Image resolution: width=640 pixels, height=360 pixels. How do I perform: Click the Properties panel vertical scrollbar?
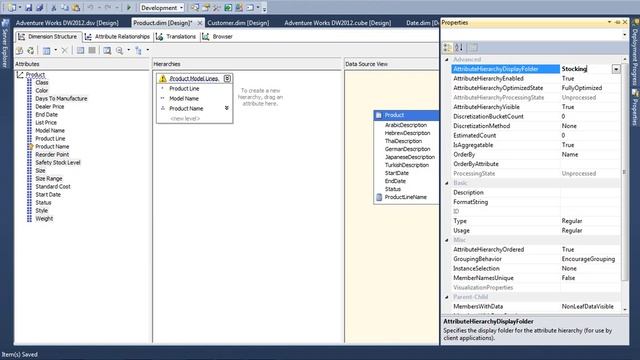[624, 171]
